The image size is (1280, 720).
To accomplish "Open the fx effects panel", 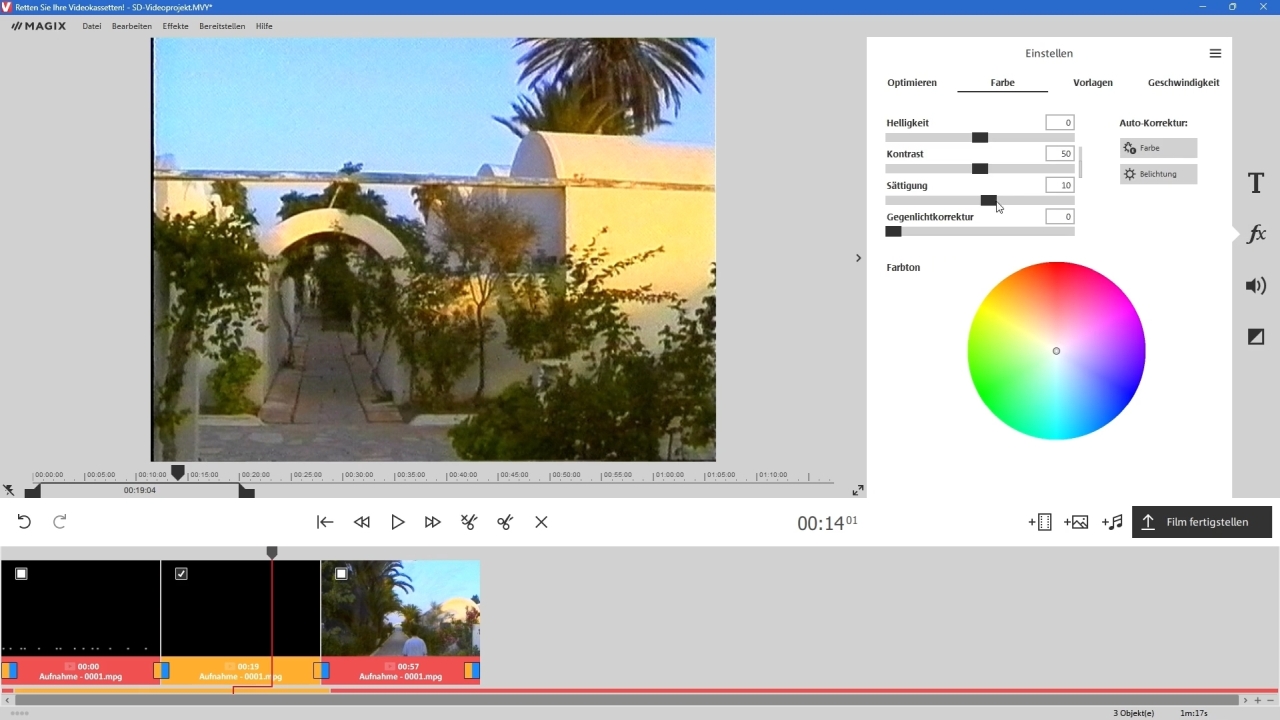I will 1256,234.
